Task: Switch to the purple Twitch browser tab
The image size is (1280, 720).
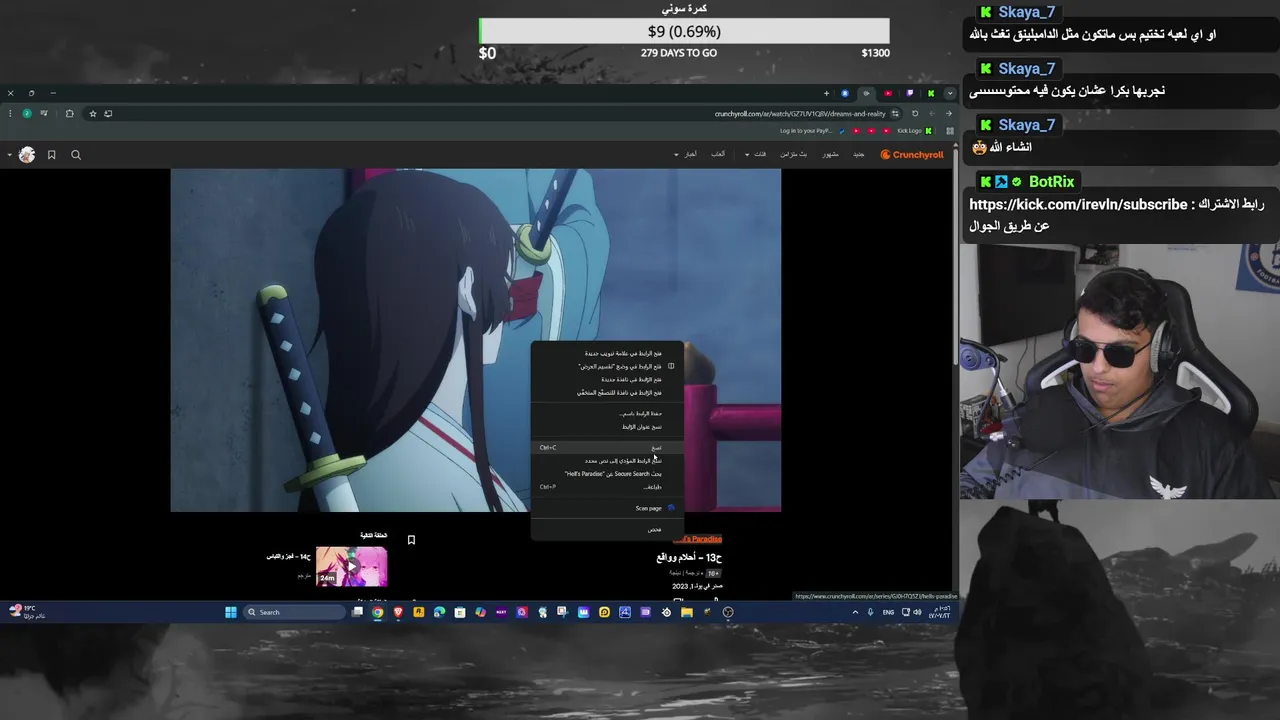Action: (x=909, y=93)
